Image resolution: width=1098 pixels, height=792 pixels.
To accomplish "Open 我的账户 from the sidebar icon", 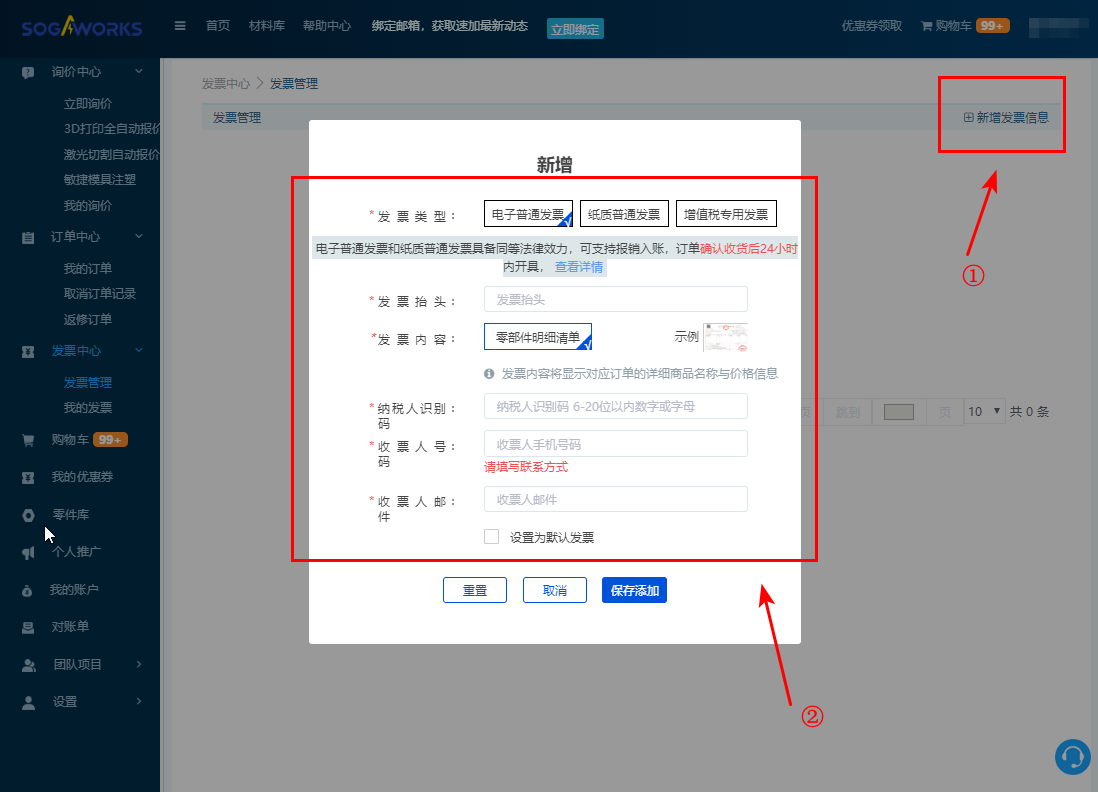I will 29,590.
